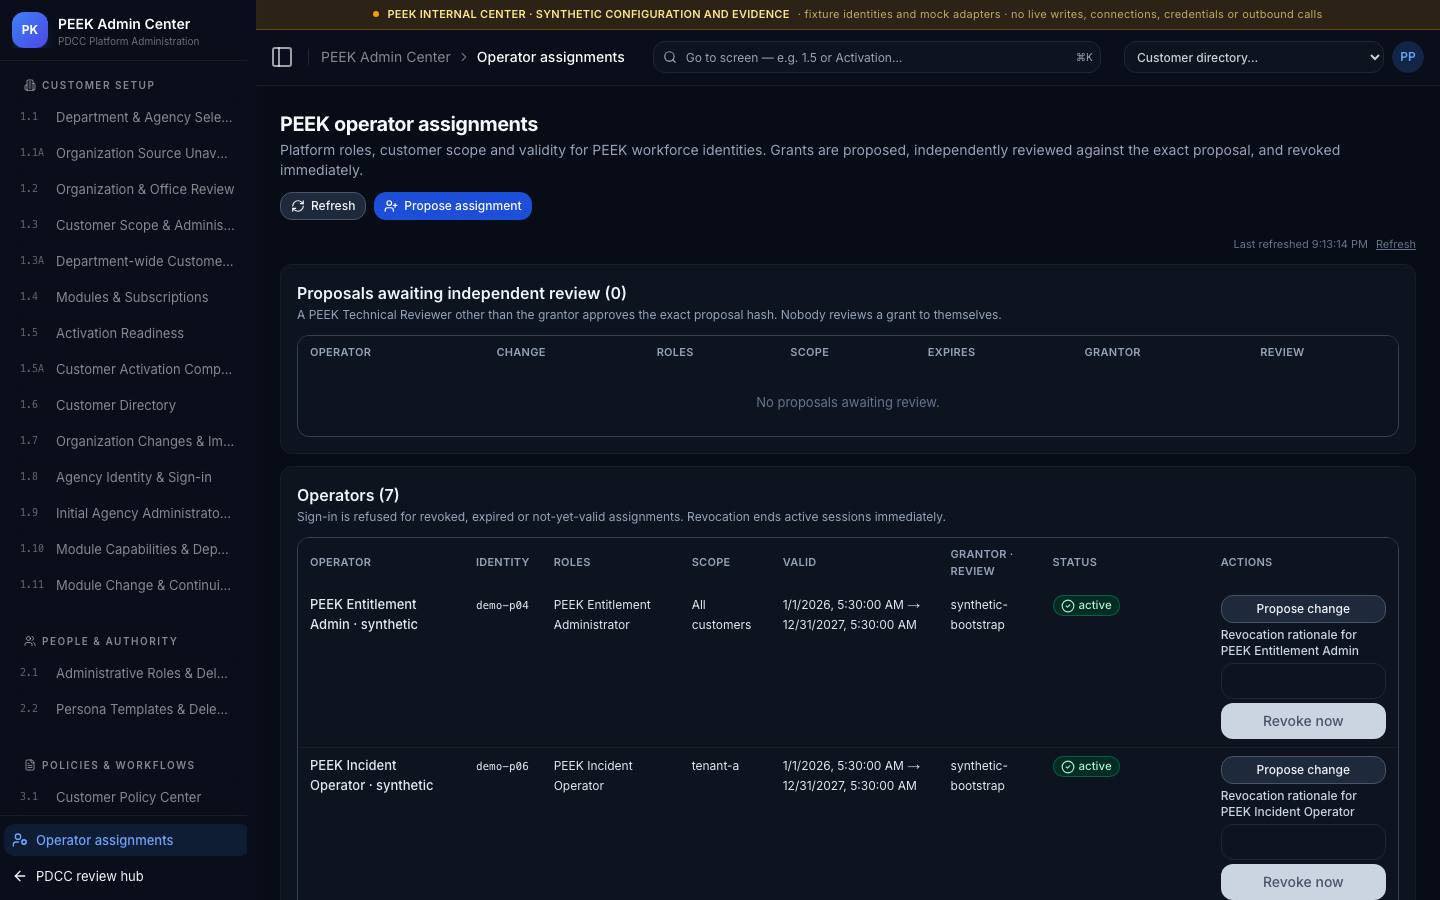Click the Refresh button
The width and height of the screenshot is (1440, 900).
pyautogui.click(x=323, y=206)
